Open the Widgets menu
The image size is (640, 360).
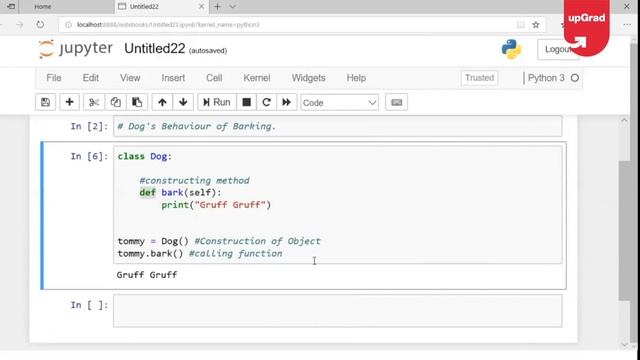pyautogui.click(x=309, y=78)
